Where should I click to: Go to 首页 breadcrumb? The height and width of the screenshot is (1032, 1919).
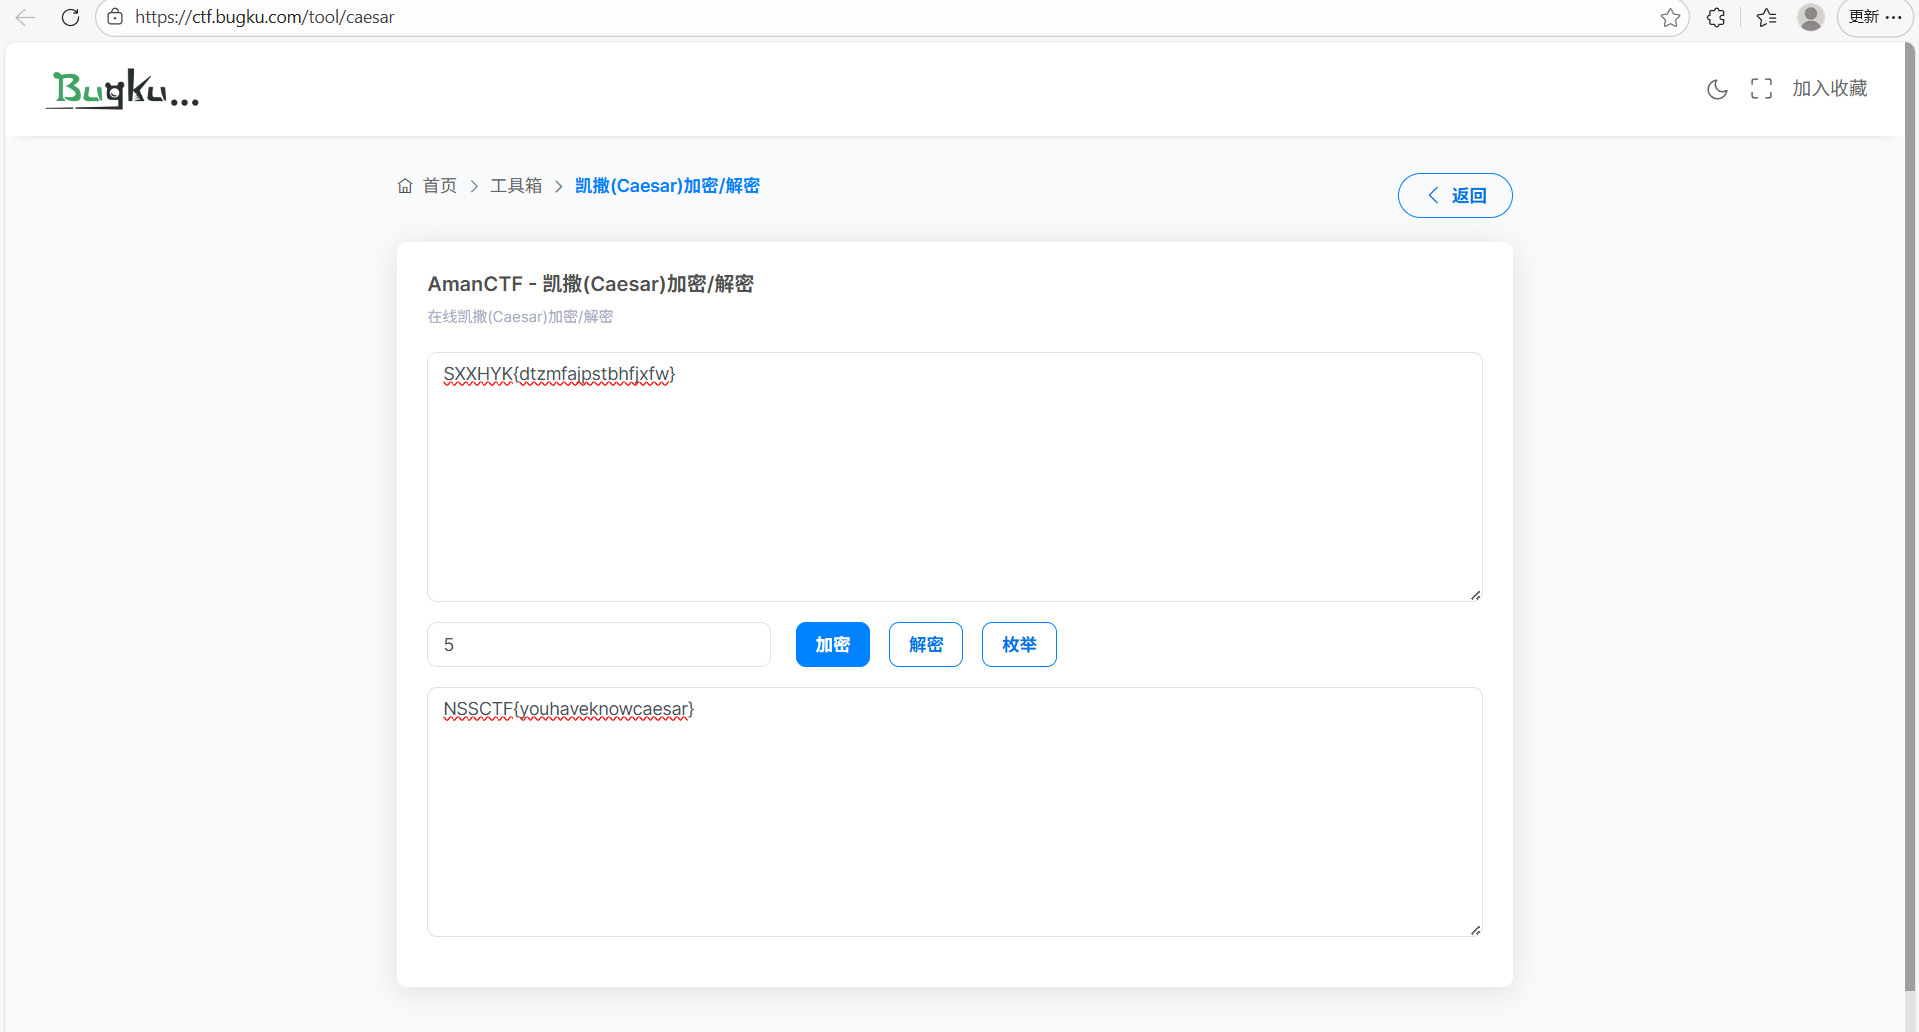coord(439,186)
